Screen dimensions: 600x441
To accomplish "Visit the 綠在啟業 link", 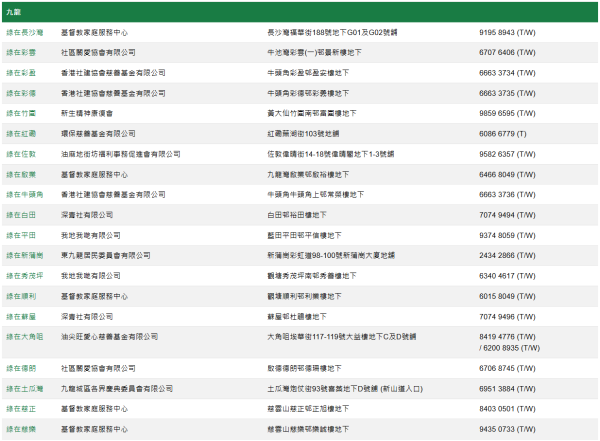I will [20, 174].
